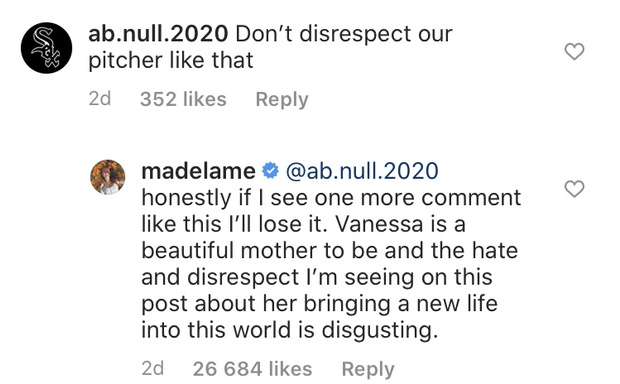The height and width of the screenshot is (384, 620).
Task: Click the "pitcher like that" text line
Action: click(x=171, y=61)
